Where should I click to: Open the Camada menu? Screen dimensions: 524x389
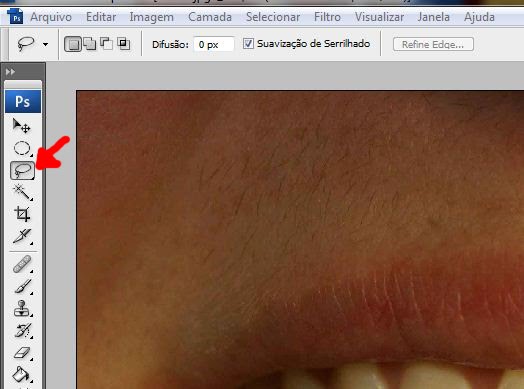coord(210,17)
